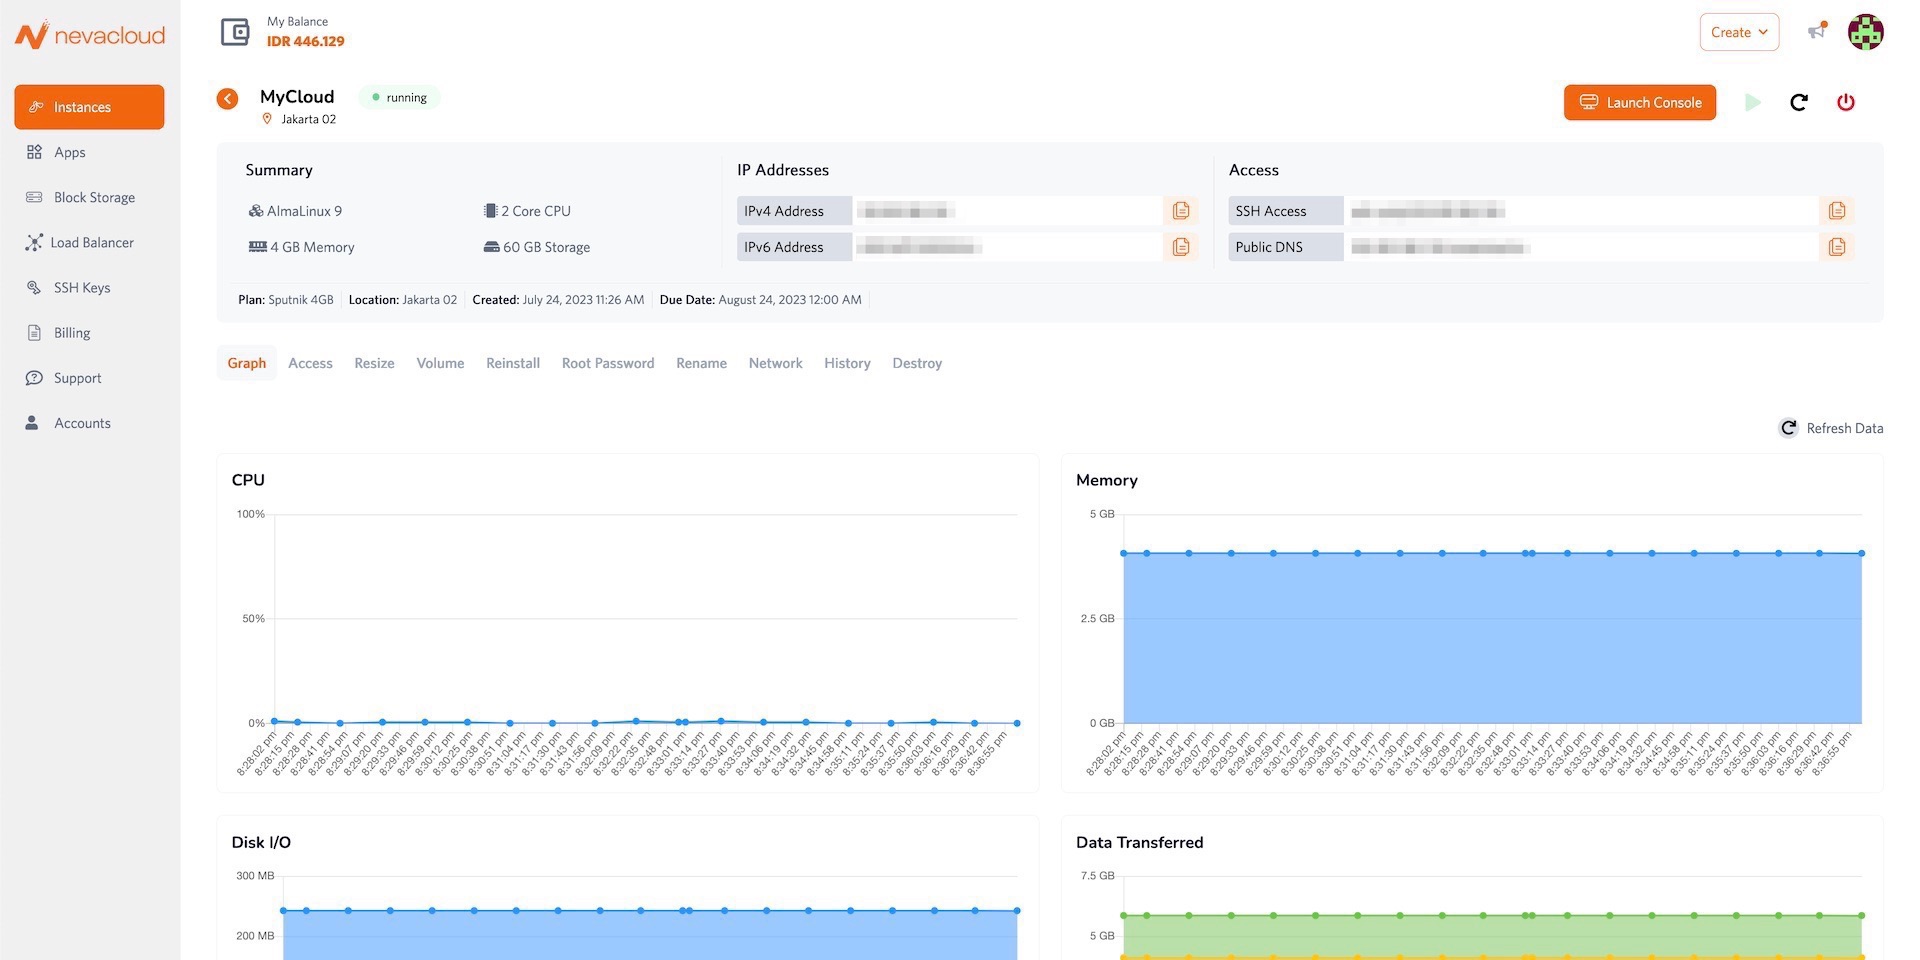
Task: Open Block Storage in the sidebar
Action: tap(94, 197)
